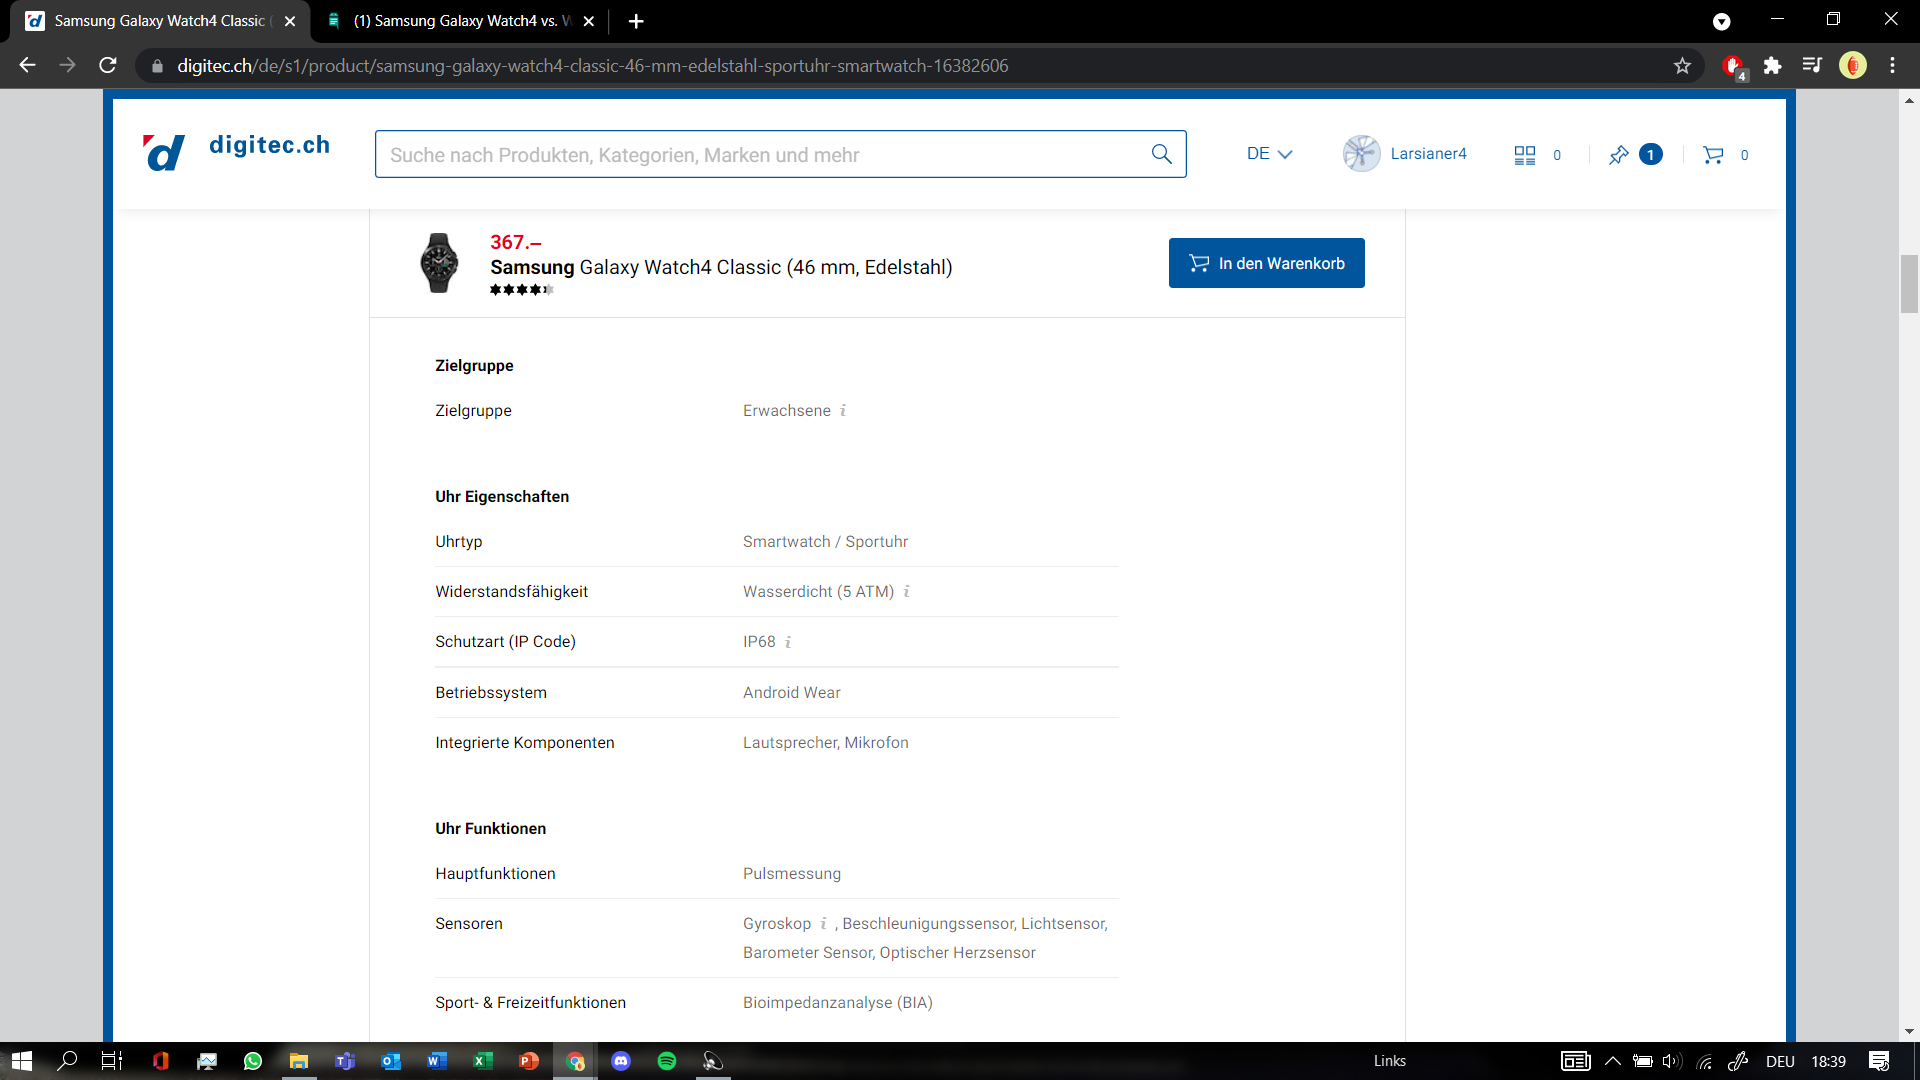The width and height of the screenshot is (1920, 1080).
Task: Click the Galaxy Watch4 product thumbnail
Action: [x=439, y=263]
